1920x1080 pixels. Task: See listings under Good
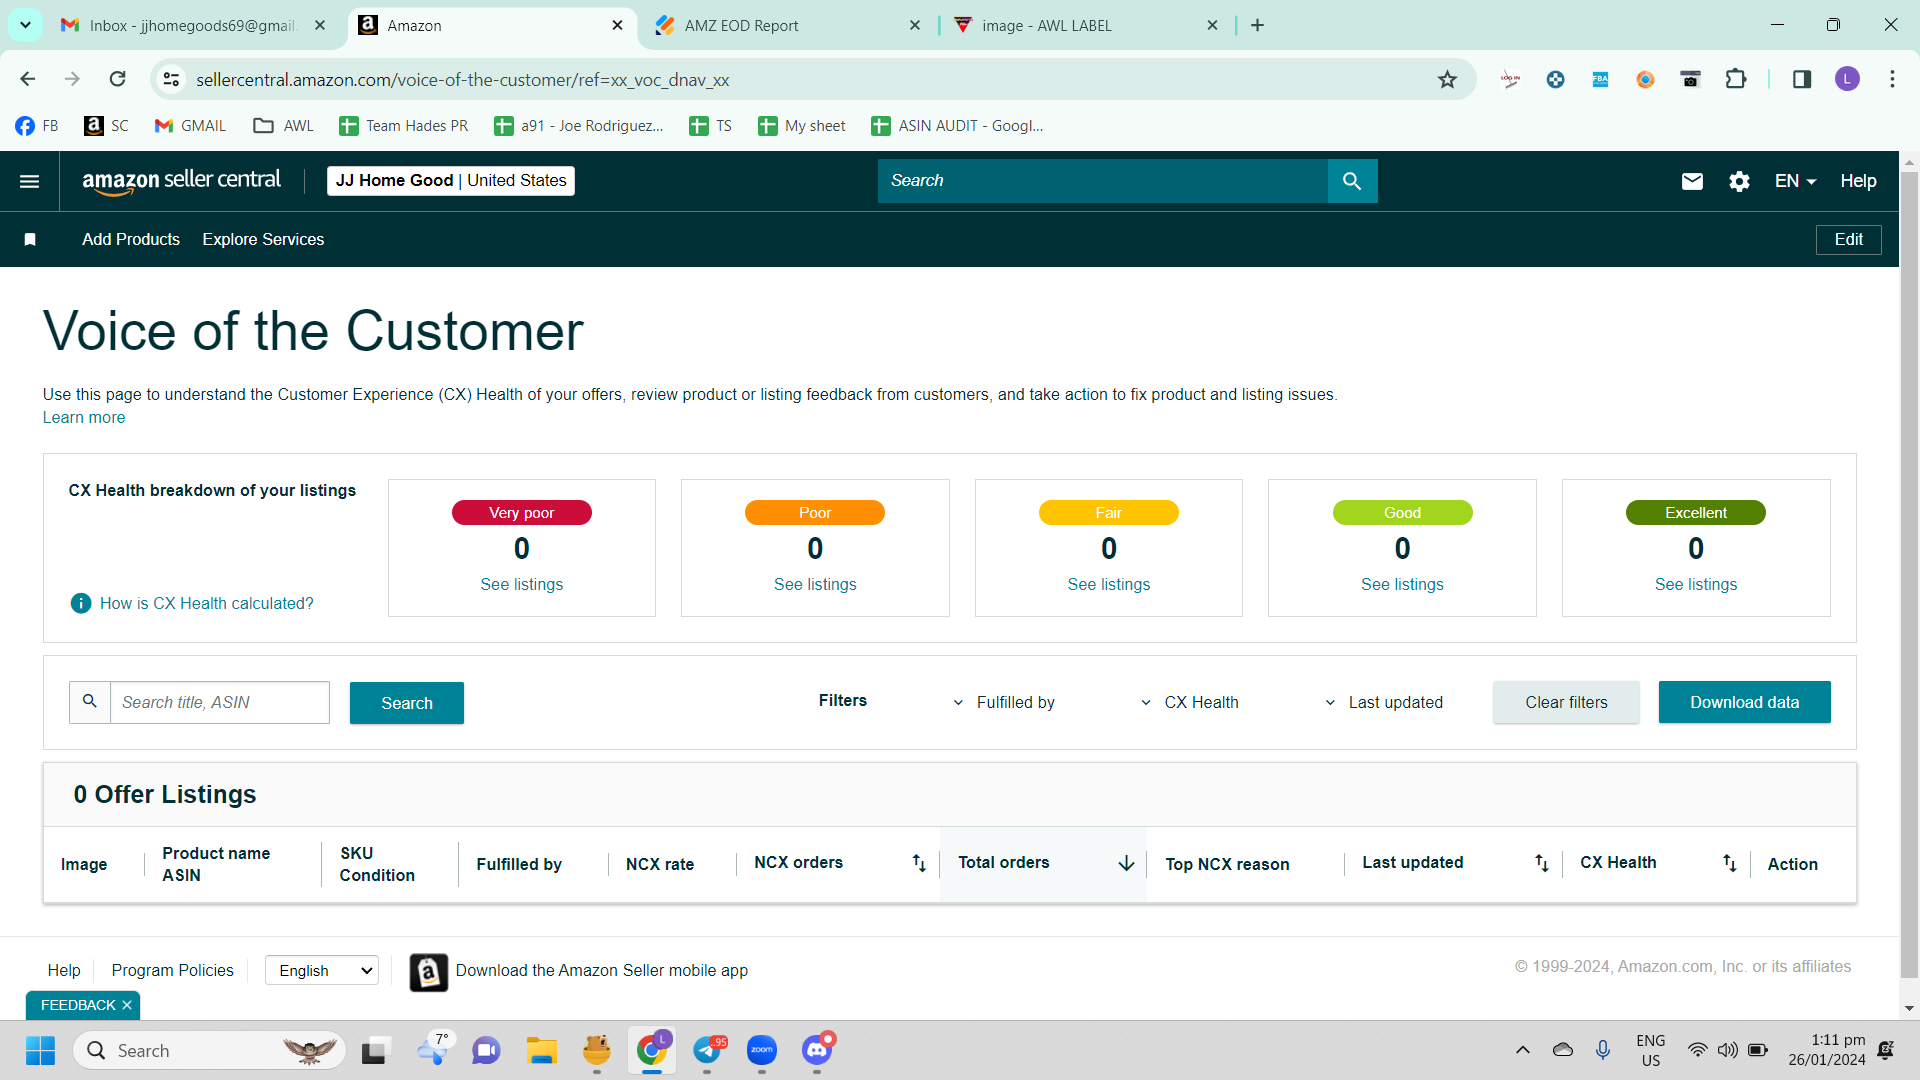click(1402, 585)
